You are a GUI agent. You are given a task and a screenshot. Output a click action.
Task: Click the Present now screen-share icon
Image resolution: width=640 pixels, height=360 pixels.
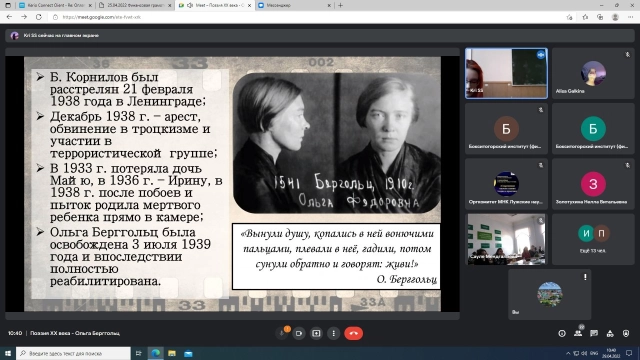[316, 333]
